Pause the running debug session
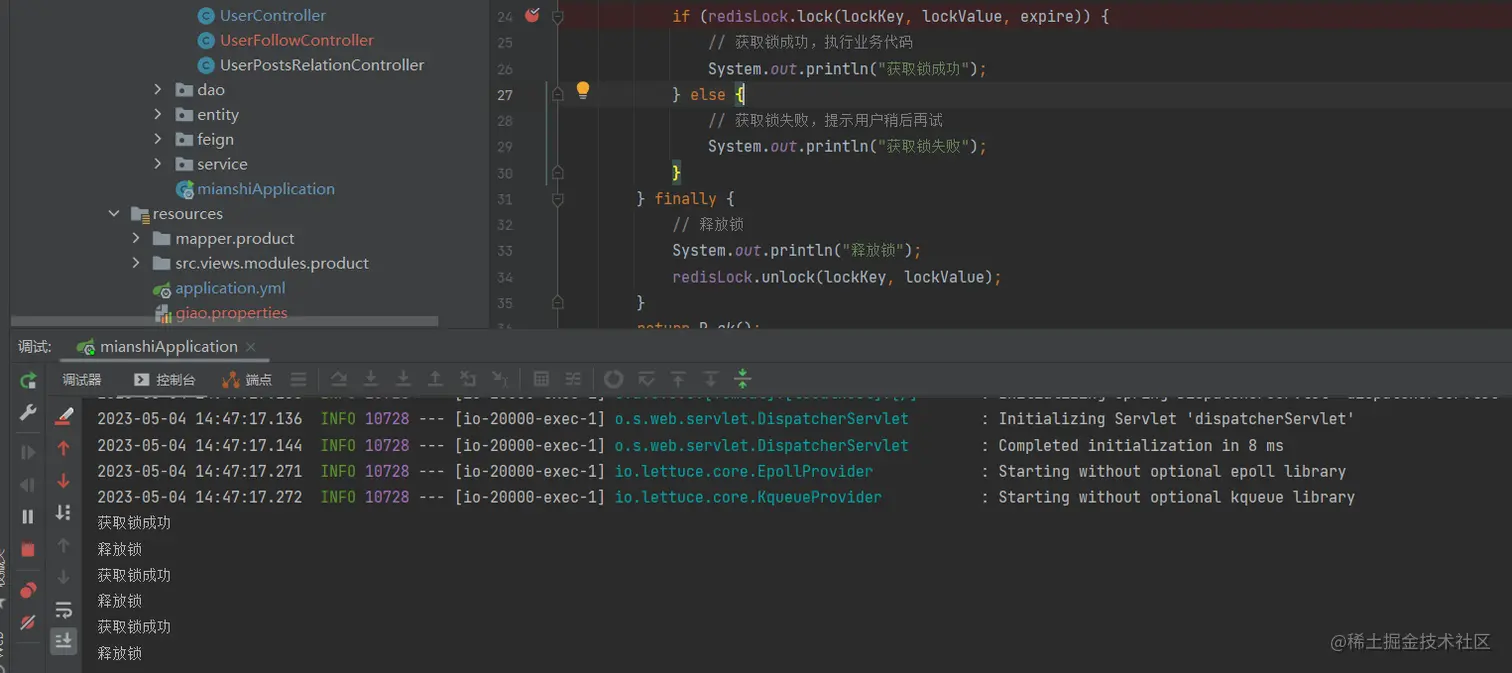The height and width of the screenshot is (673, 1512). pyautogui.click(x=28, y=516)
